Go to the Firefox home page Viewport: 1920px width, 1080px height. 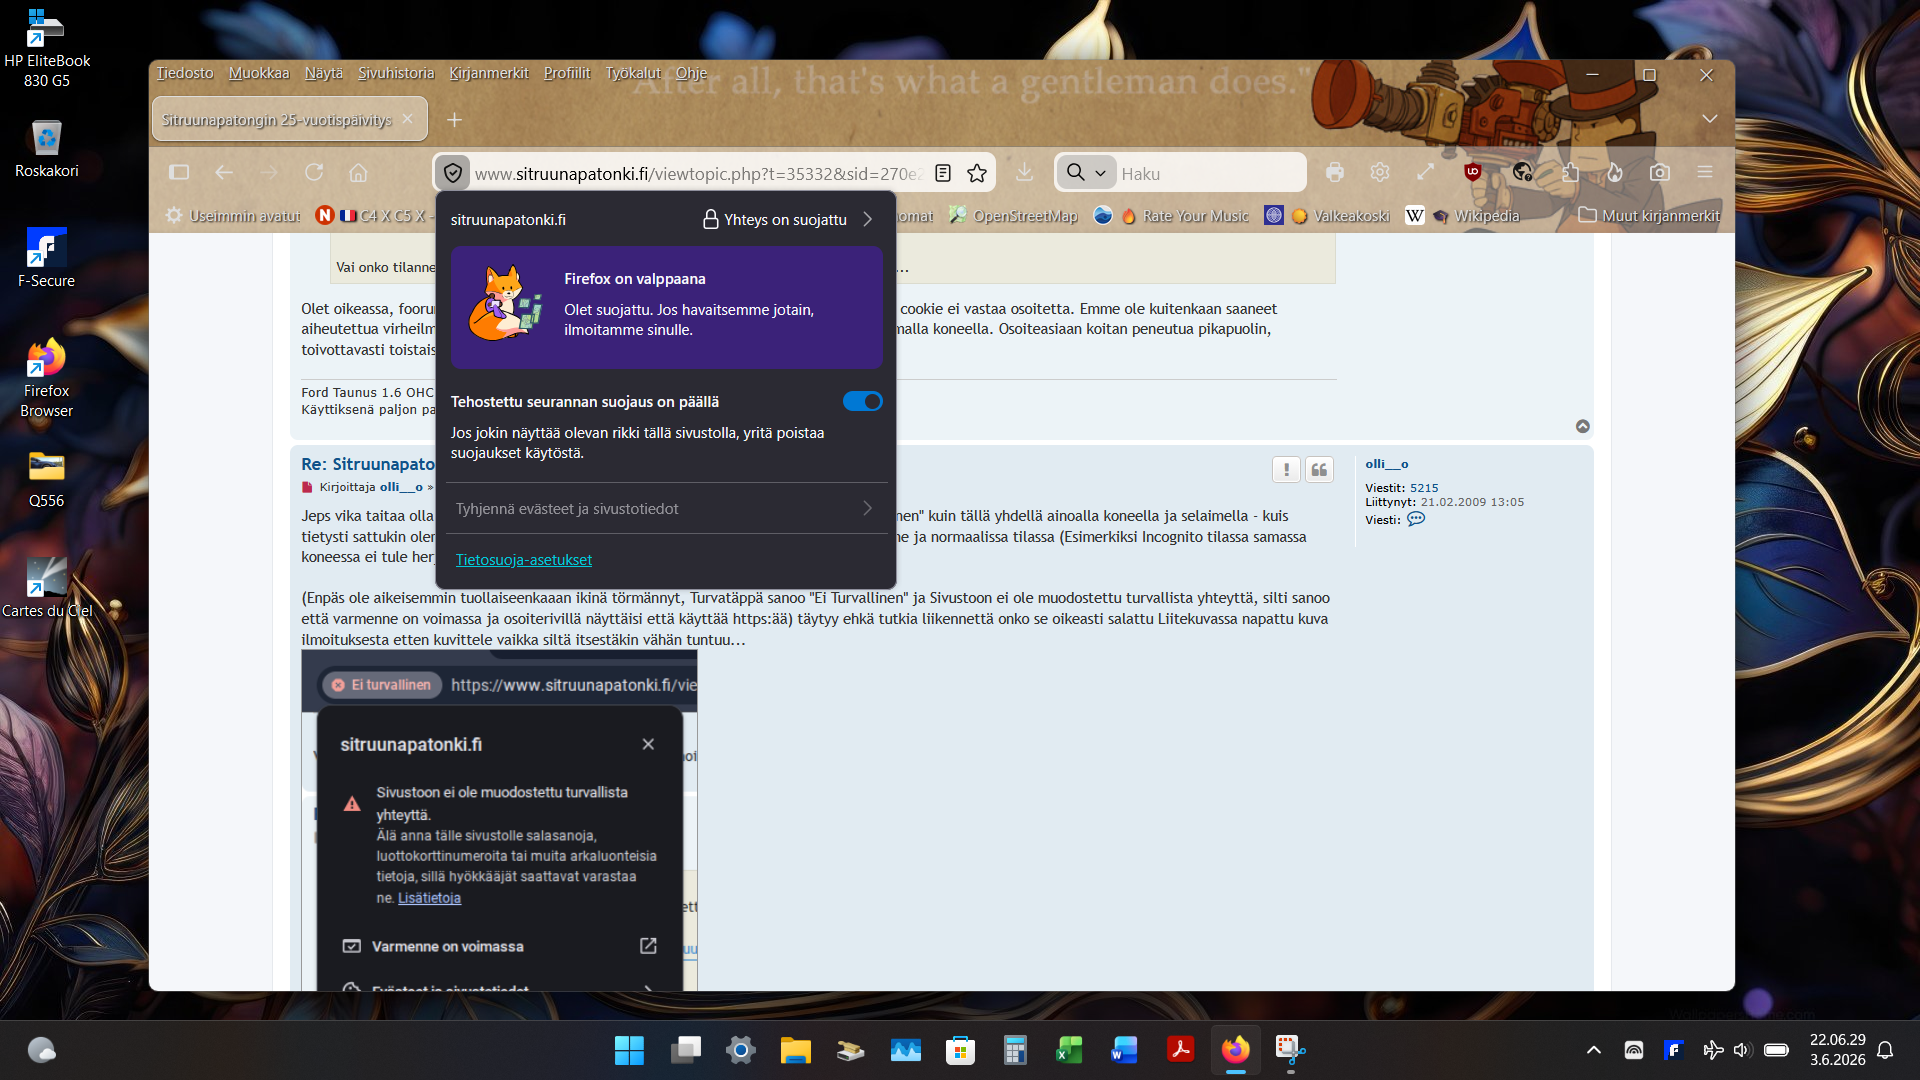[x=358, y=173]
